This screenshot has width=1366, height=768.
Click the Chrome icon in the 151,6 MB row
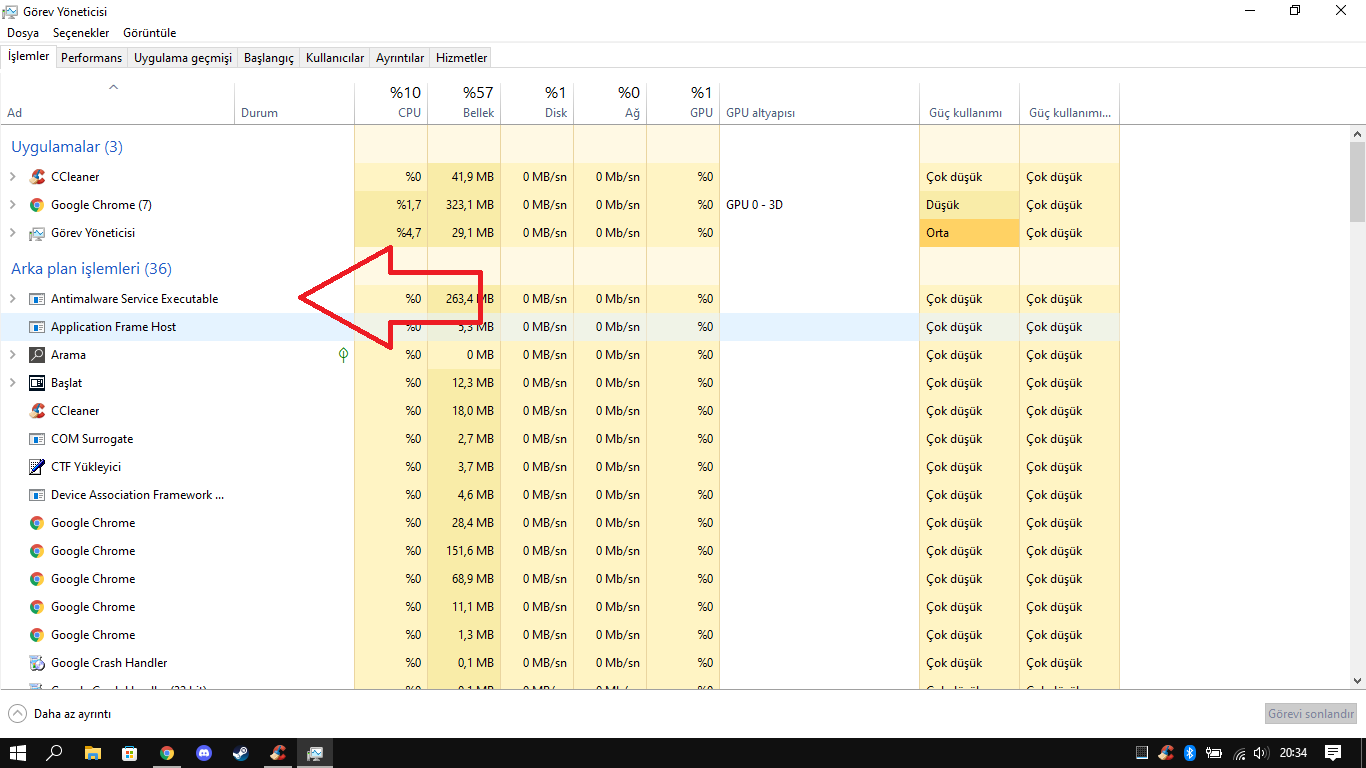pyautogui.click(x=37, y=551)
